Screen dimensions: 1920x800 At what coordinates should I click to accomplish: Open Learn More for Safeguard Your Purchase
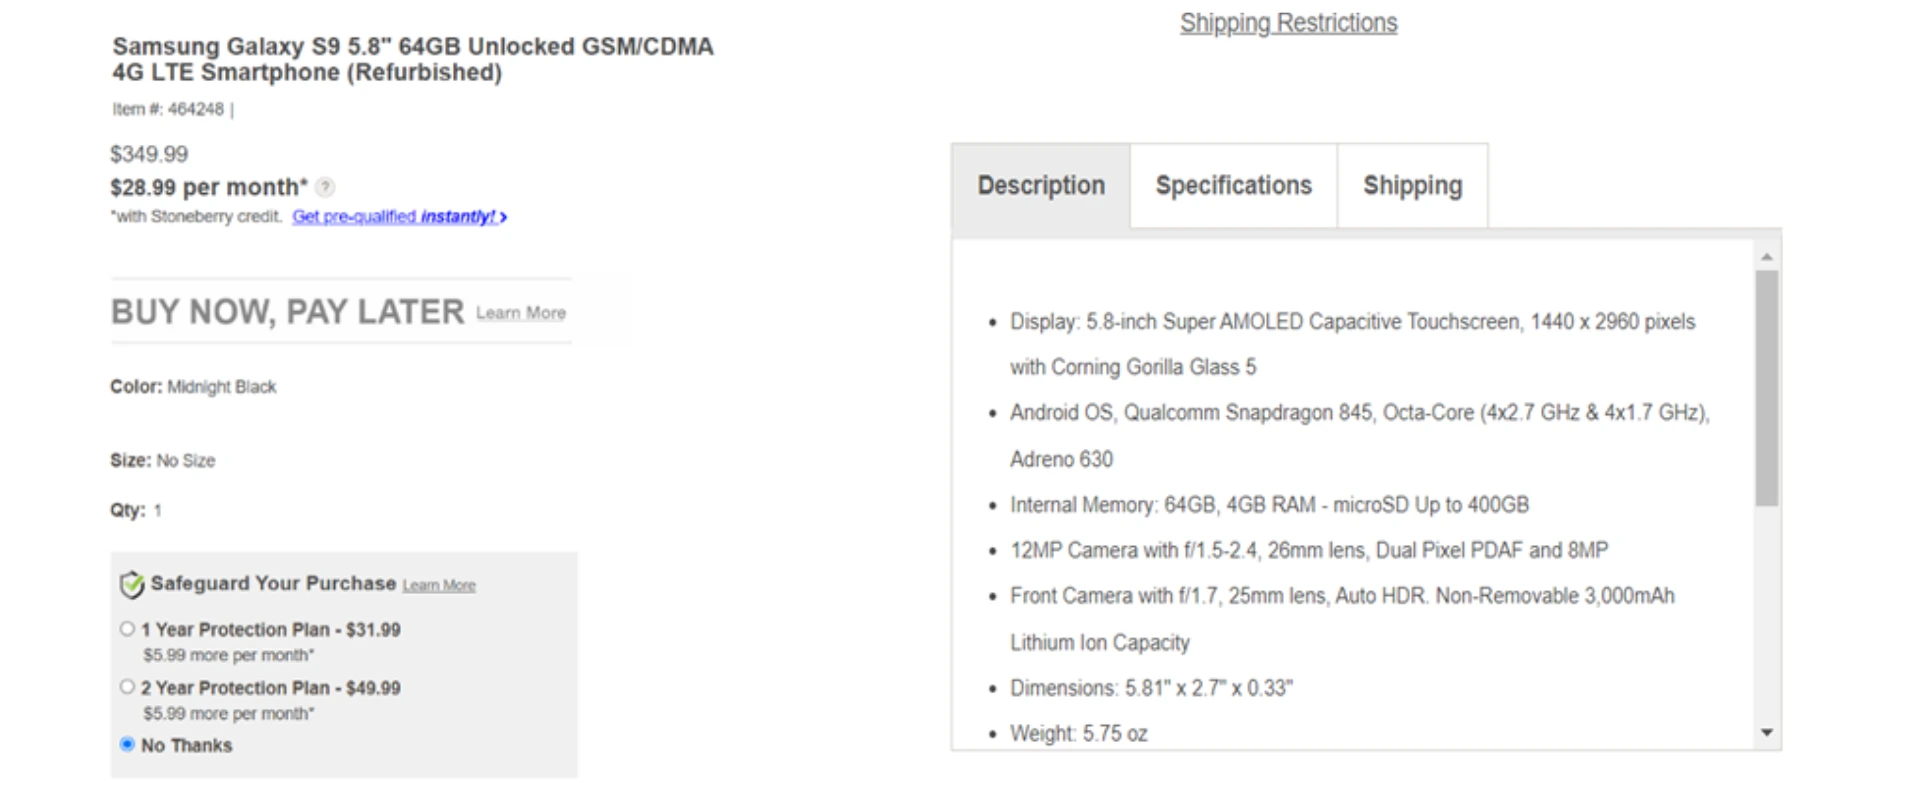pyautogui.click(x=438, y=585)
